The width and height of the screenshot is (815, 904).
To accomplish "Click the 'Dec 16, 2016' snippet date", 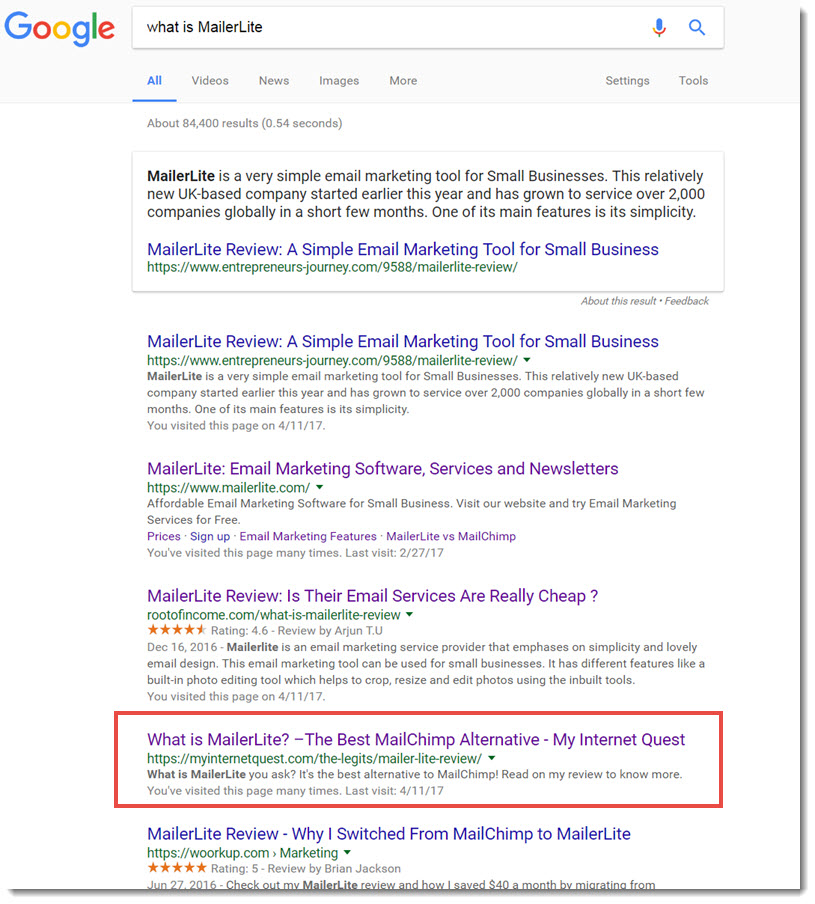I will [182, 647].
